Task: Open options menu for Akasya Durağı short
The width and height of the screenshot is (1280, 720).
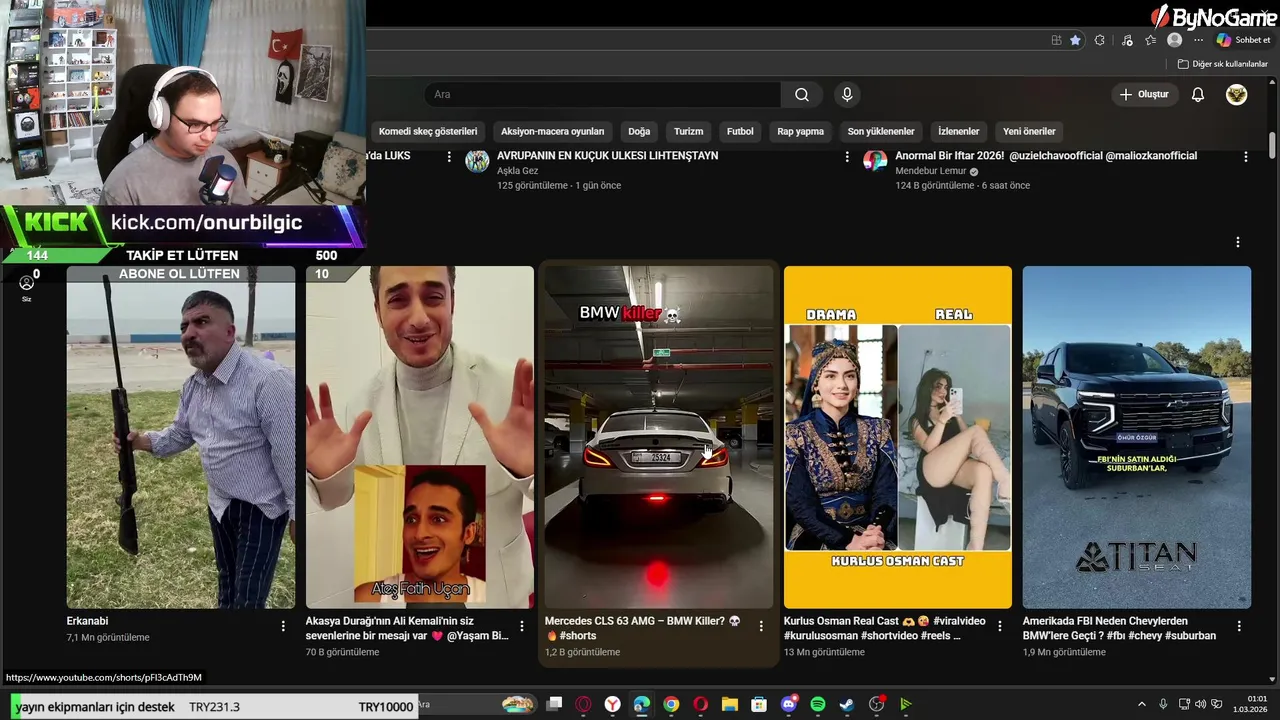Action: (x=522, y=626)
